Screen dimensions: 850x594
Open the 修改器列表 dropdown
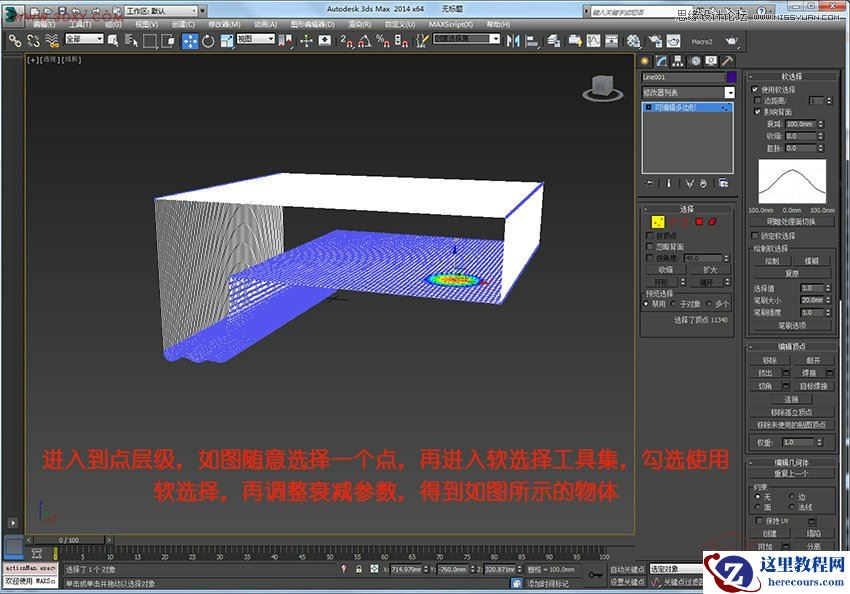pos(687,92)
